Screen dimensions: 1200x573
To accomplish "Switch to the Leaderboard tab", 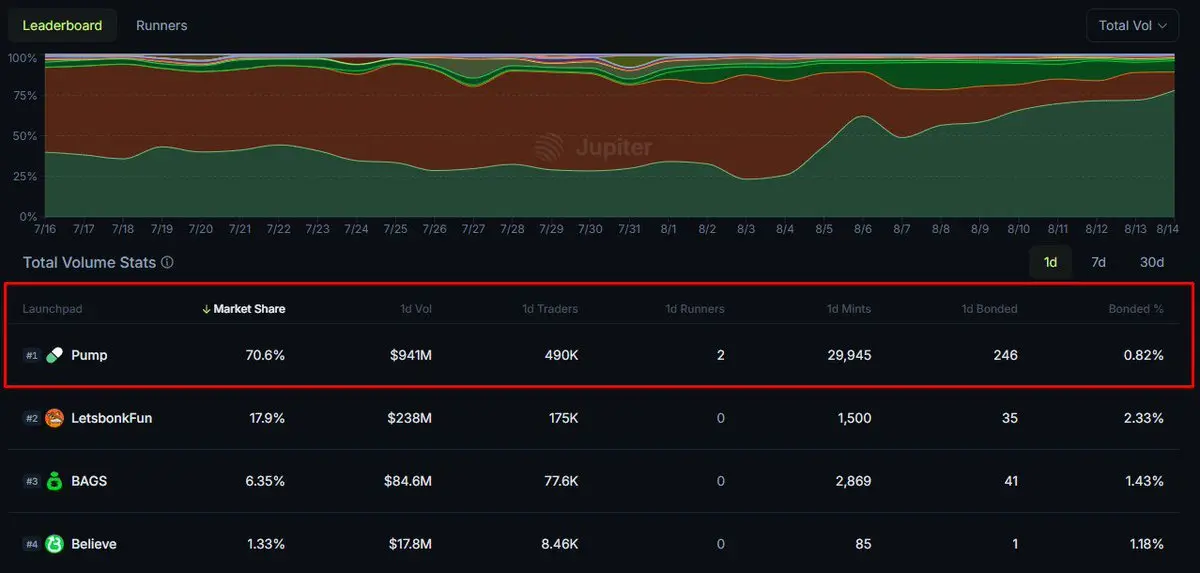I will [x=62, y=25].
